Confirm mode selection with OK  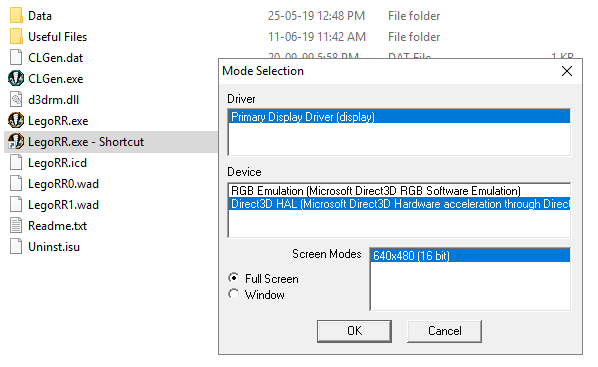354,331
